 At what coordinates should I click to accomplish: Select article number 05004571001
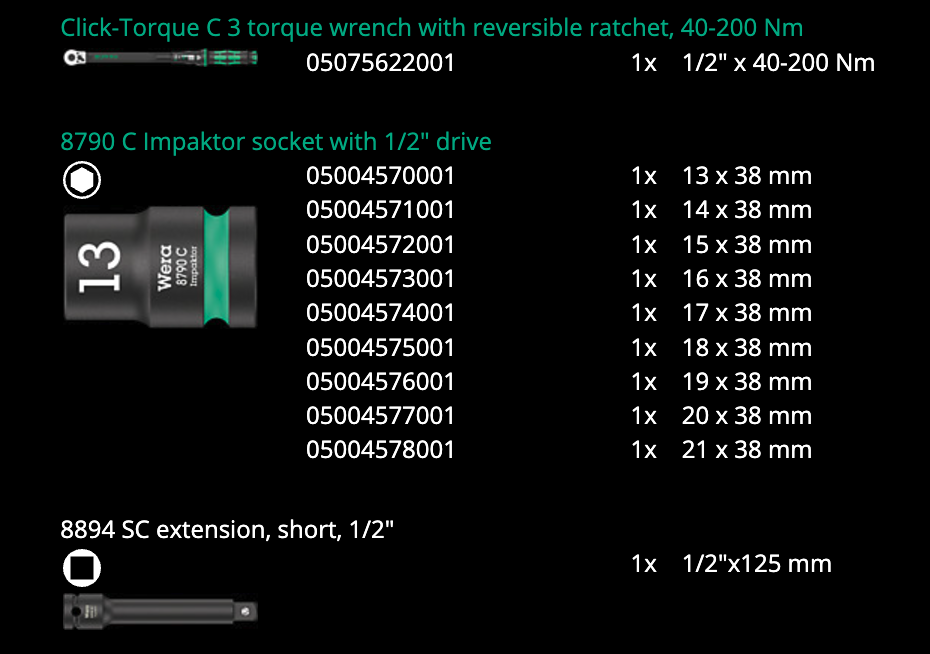click(x=380, y=210)
